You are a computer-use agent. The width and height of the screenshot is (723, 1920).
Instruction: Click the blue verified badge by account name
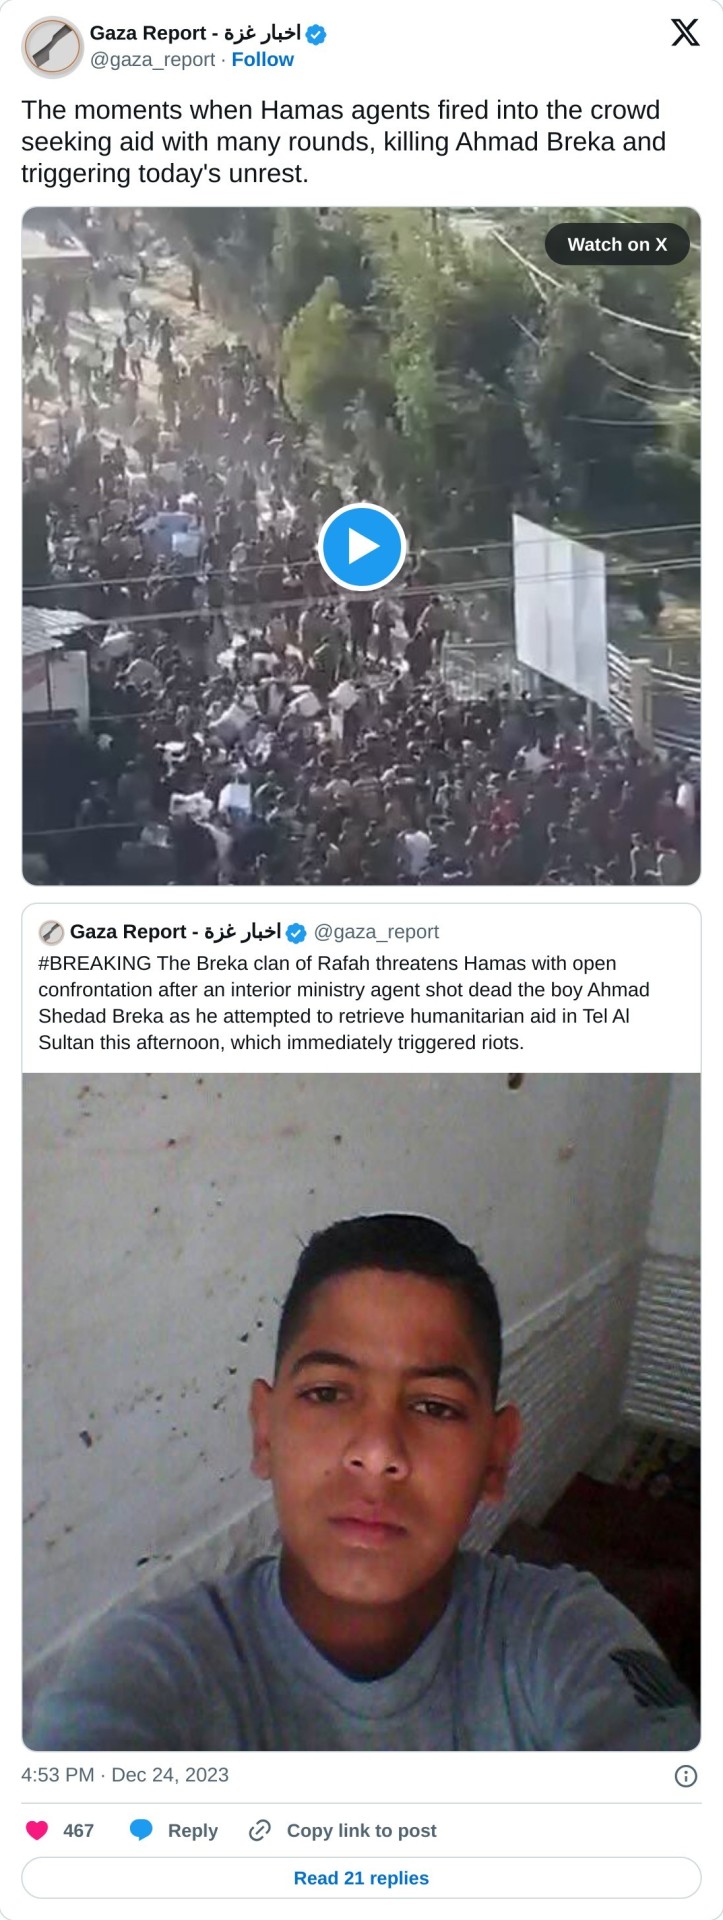pos(316,34)
